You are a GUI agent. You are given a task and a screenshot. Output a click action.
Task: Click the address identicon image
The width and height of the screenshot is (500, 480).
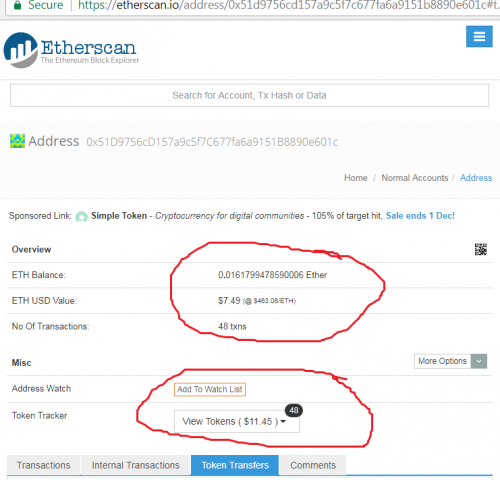[17, 141]
